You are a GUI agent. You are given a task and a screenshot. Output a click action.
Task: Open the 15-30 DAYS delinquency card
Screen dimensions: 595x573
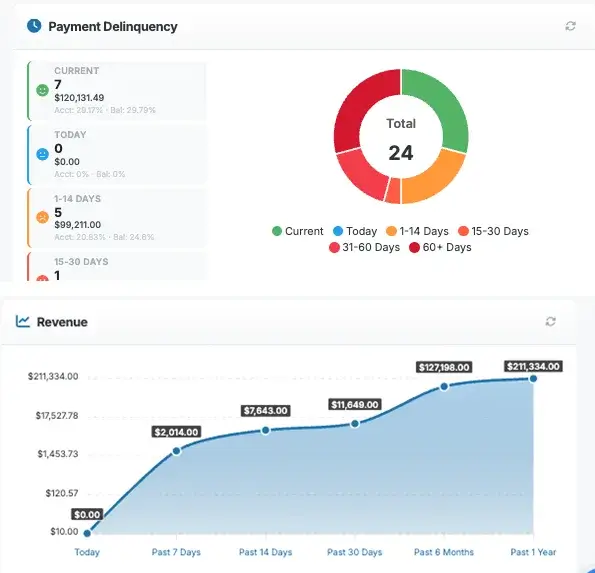tap(117, 266)
